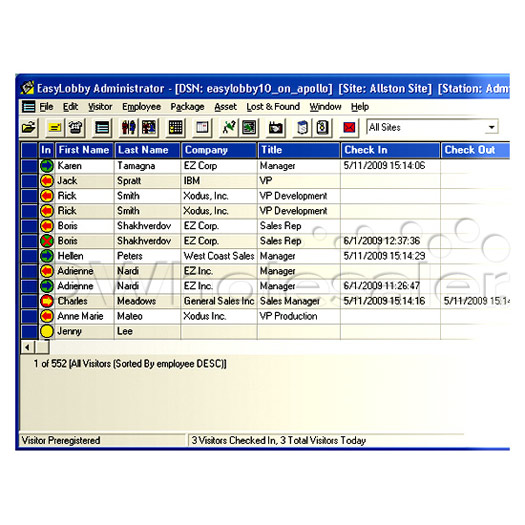Open the Window menu
This screenshot has width=525, height=525.
pos(325,107)
